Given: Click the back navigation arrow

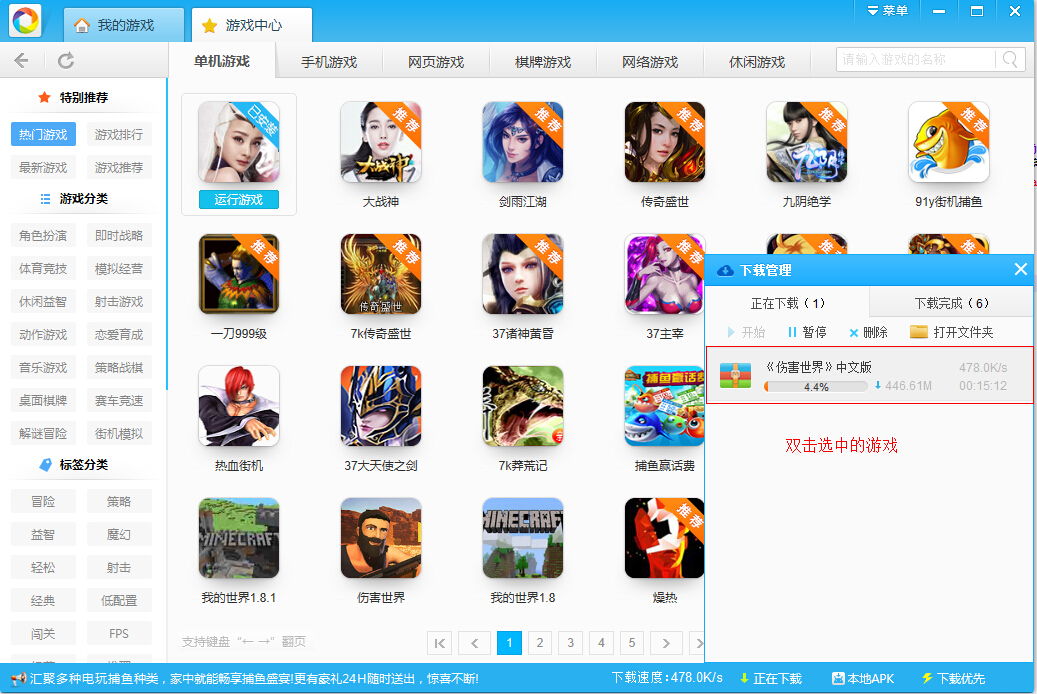Looking at the screenshot, I should [20, 60].
